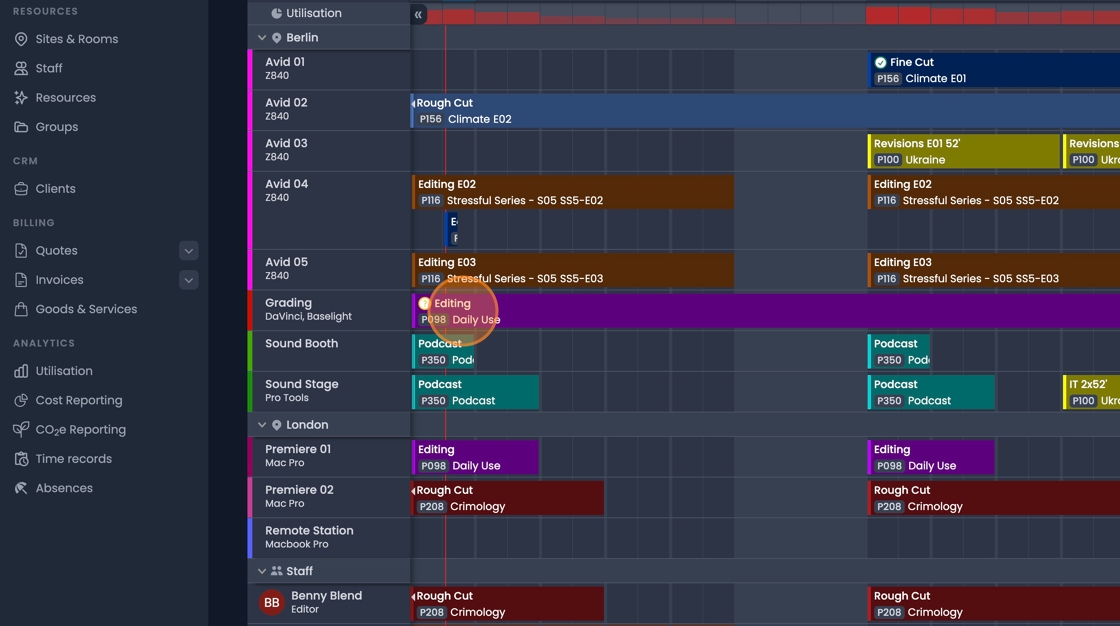Viewport: 1120px width, 626px height.
Task: Click the magenta color bar beside Avid 01
Action: point(251,70)
